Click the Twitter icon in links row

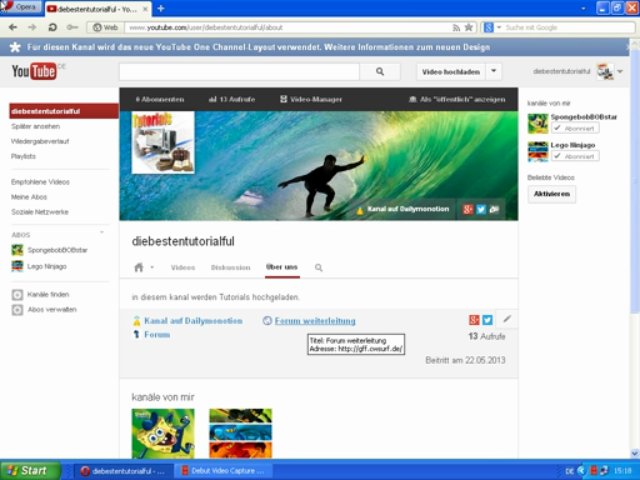point(488,320)
